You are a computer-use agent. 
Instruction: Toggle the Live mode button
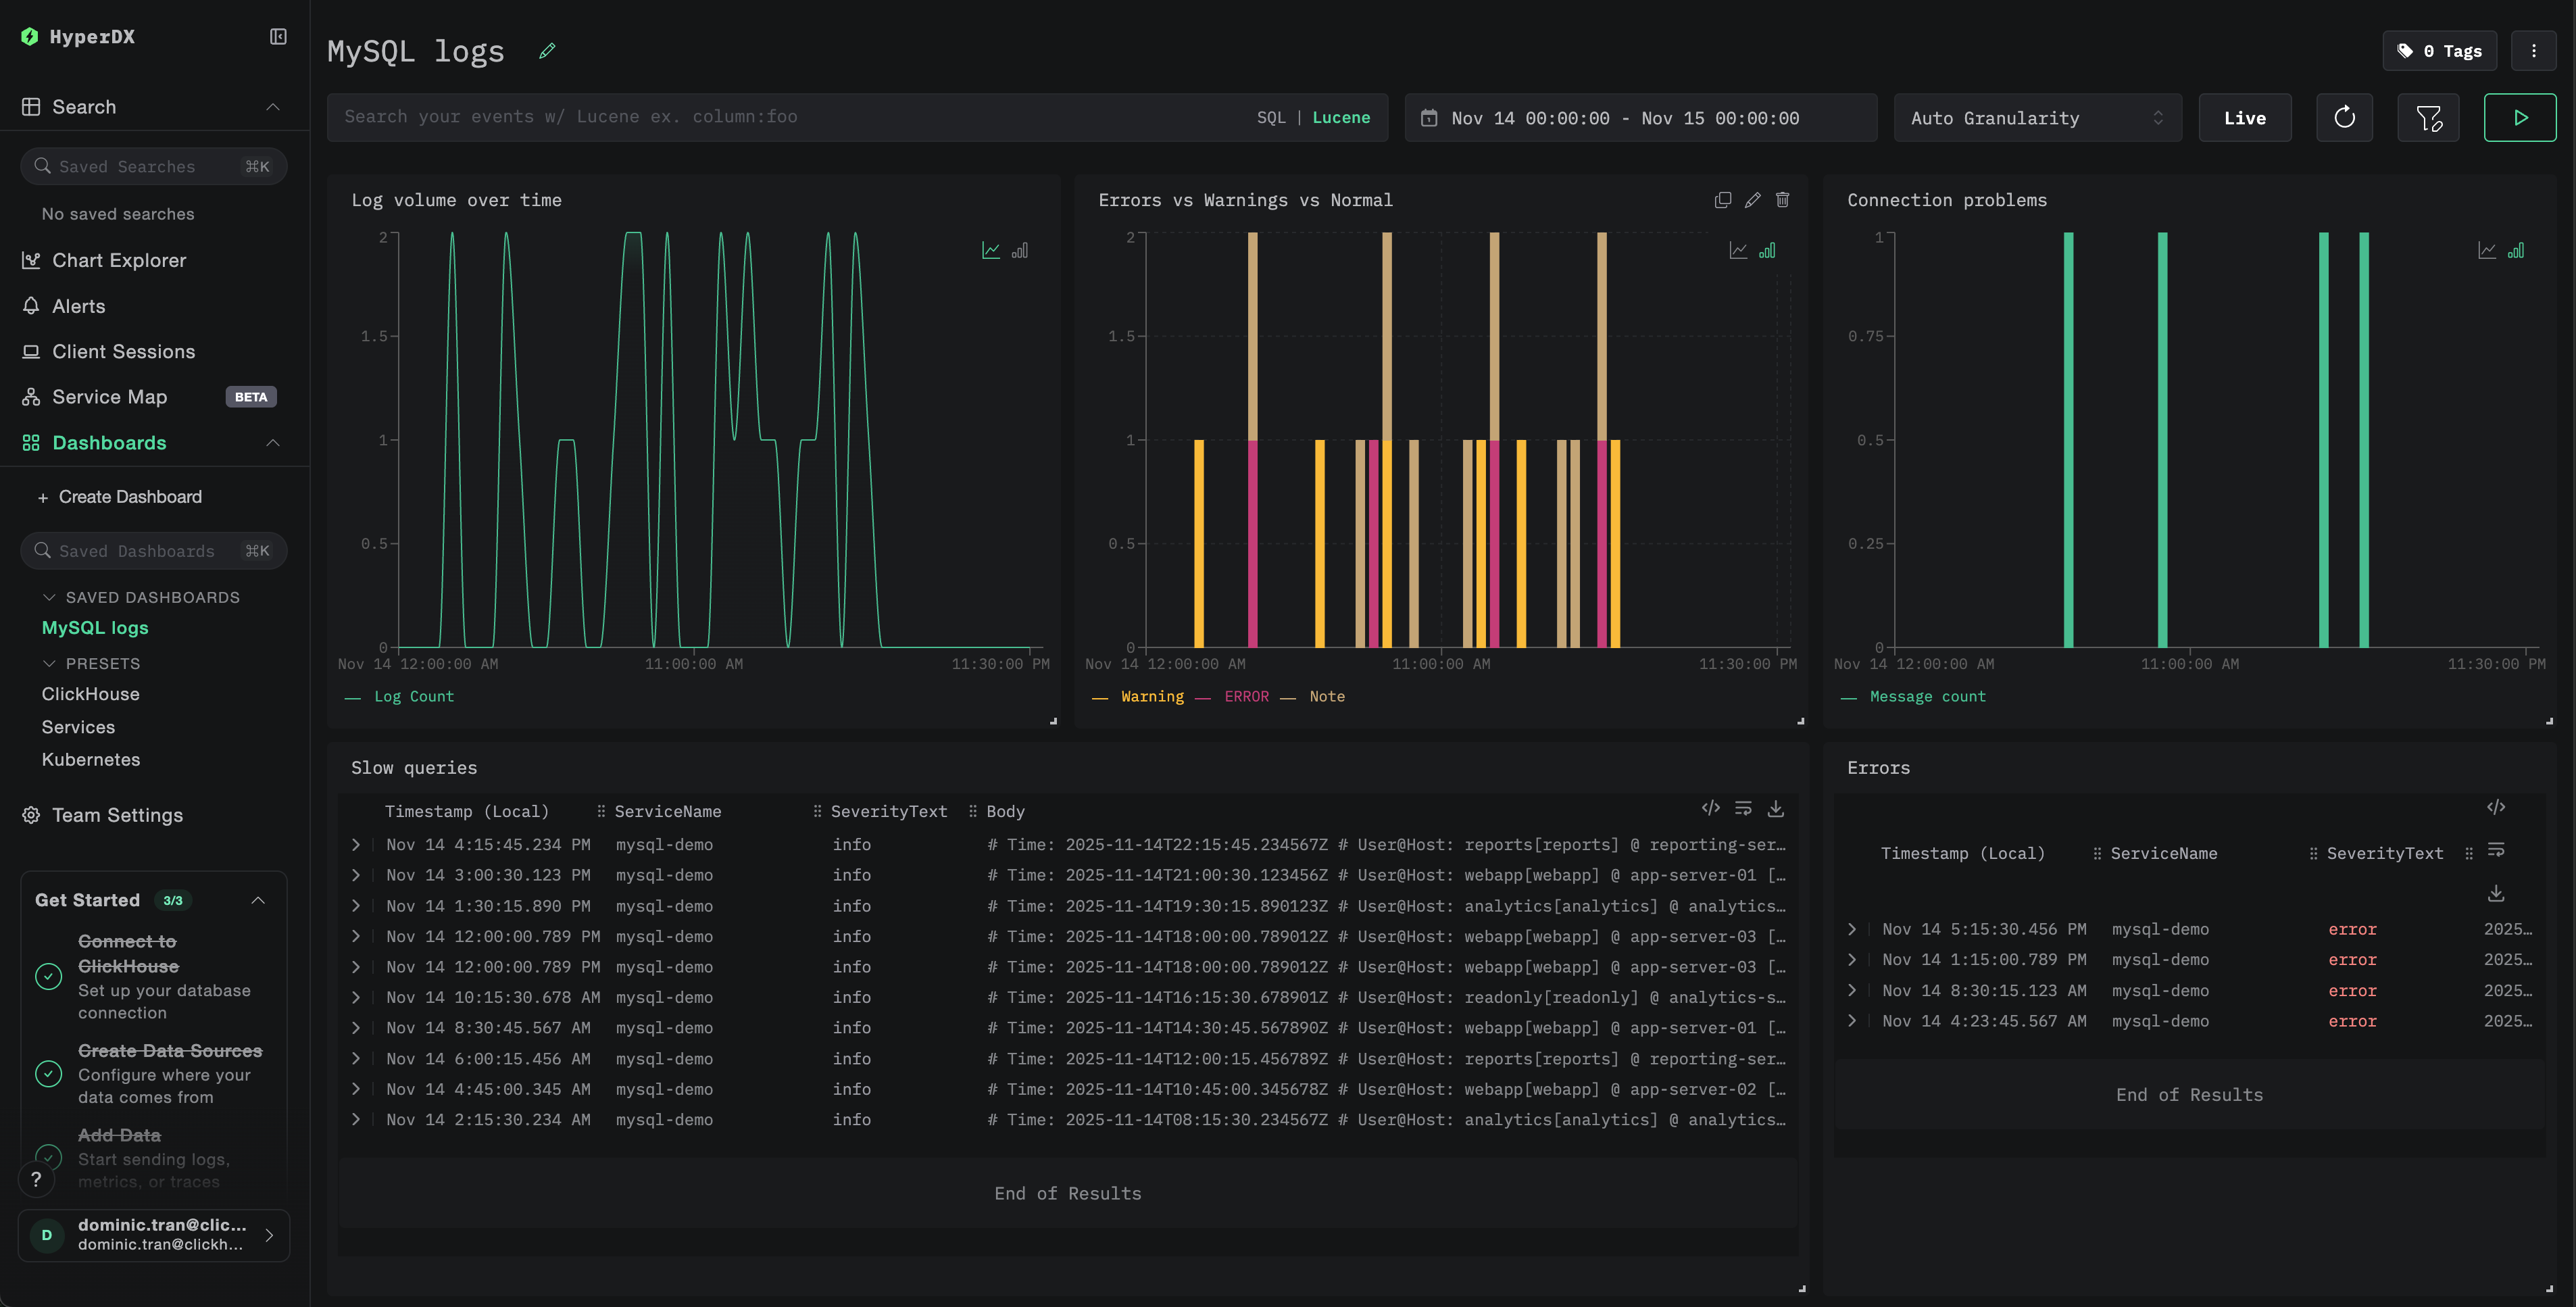pyautogui.click(x=2244, y=118)
